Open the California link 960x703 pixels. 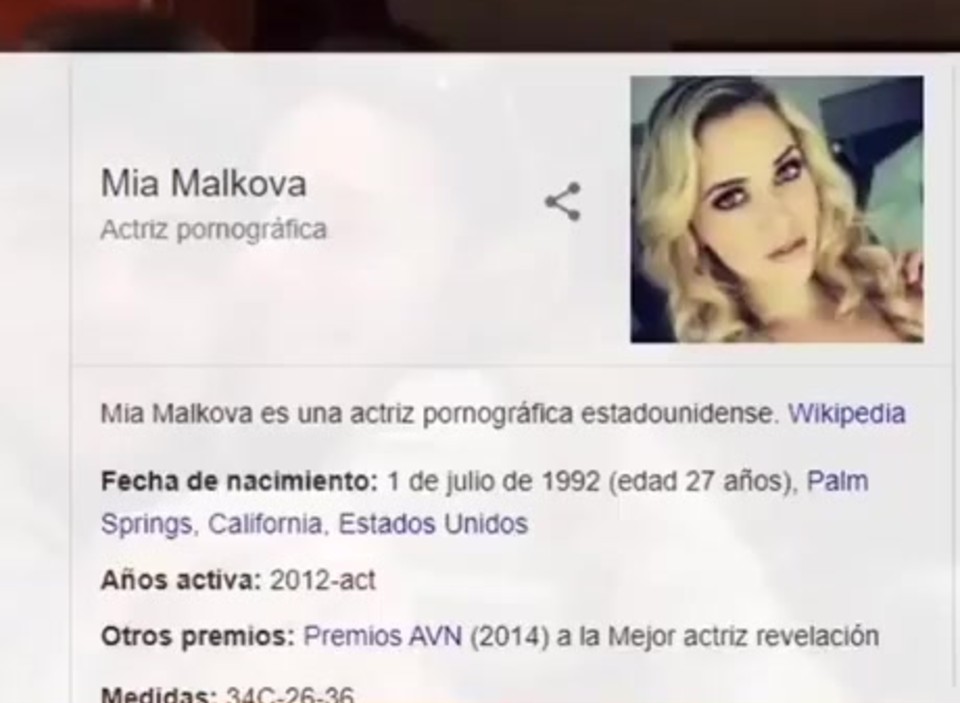pos(264,524)
